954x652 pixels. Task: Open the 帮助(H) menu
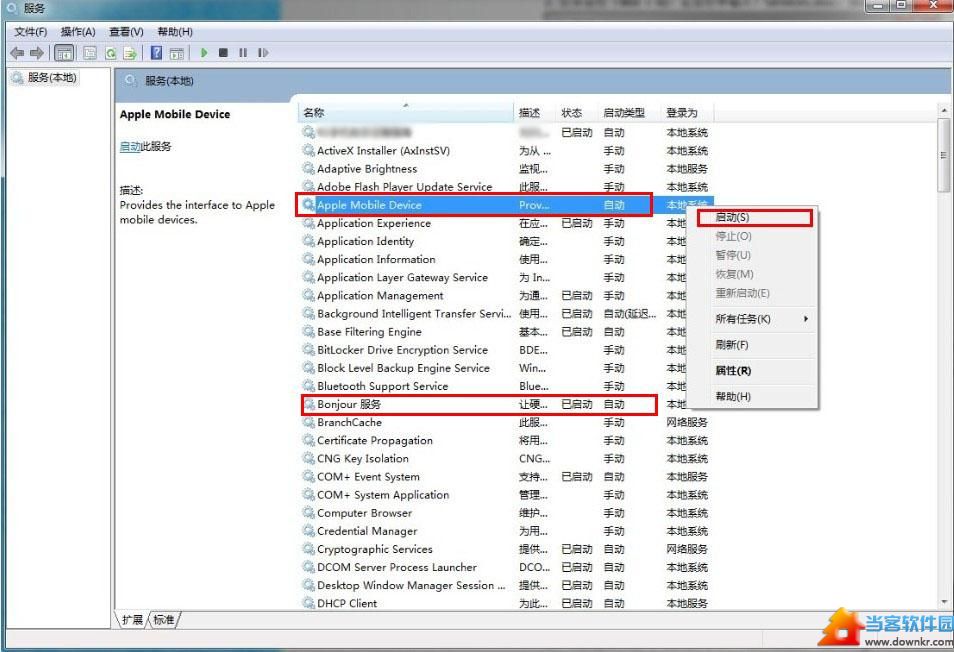pyautogui.click(x=175, y=32)
